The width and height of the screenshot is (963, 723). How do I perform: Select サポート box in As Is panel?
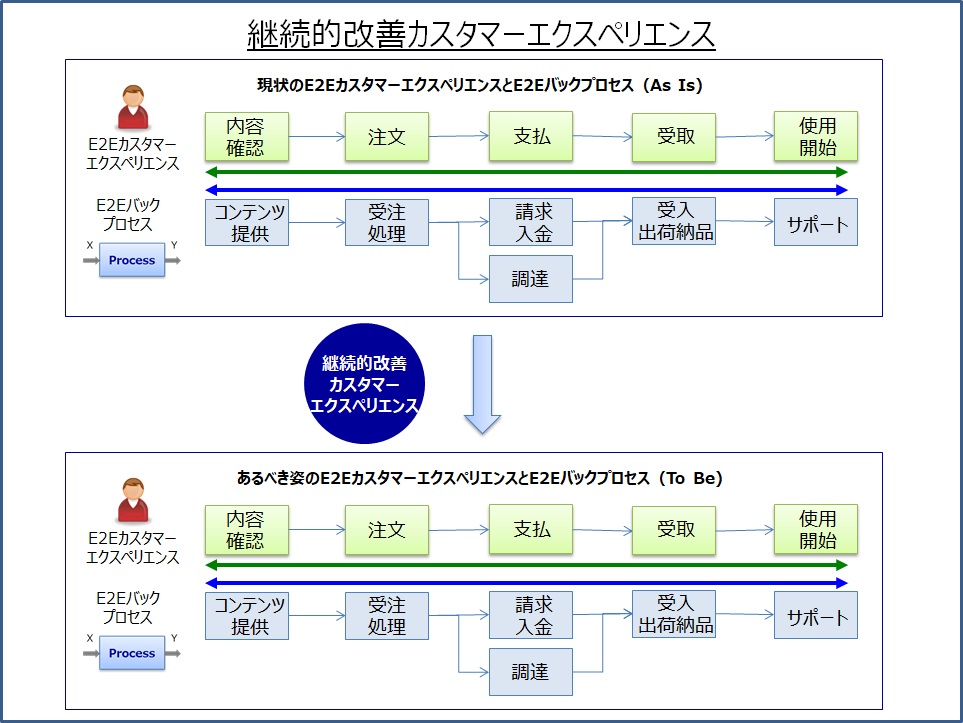click(x=816, y=222)
